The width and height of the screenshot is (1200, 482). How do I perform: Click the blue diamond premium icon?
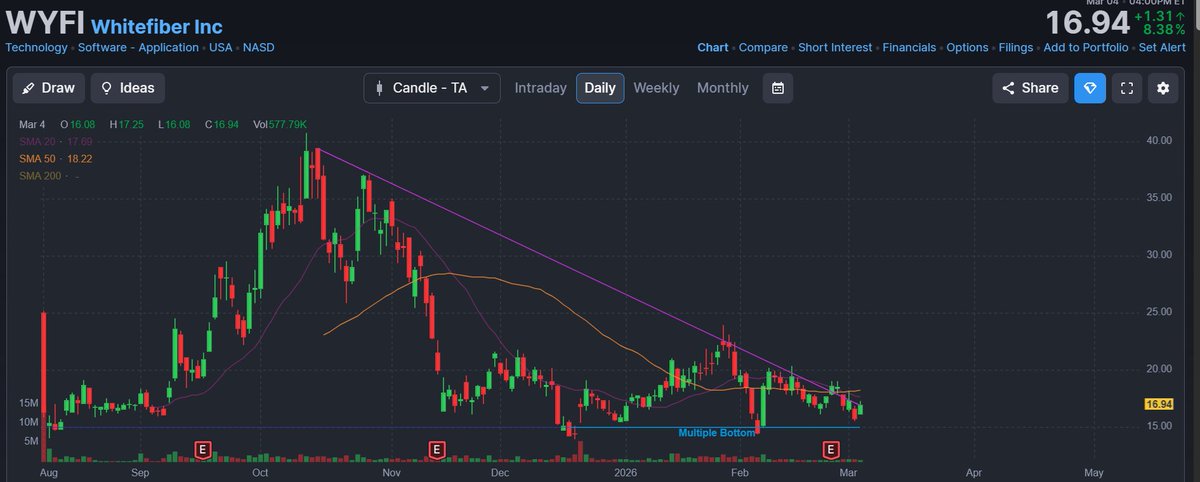coord(1090,88)
